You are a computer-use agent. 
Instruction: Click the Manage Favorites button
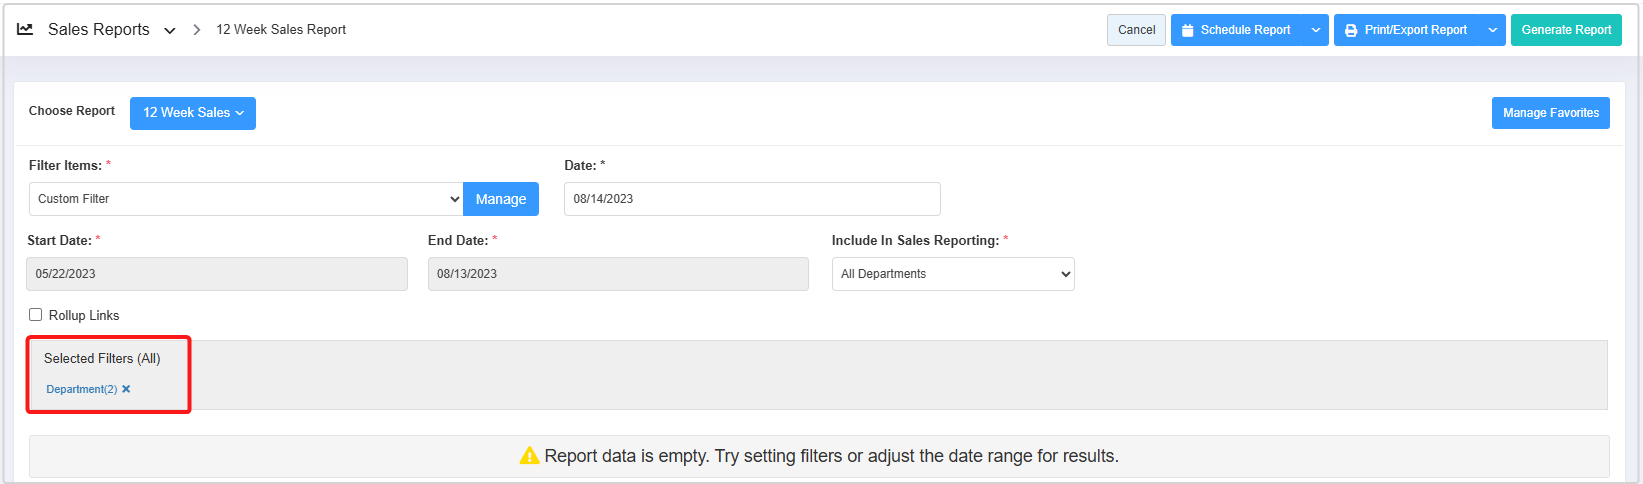(x=1550, y=113)
